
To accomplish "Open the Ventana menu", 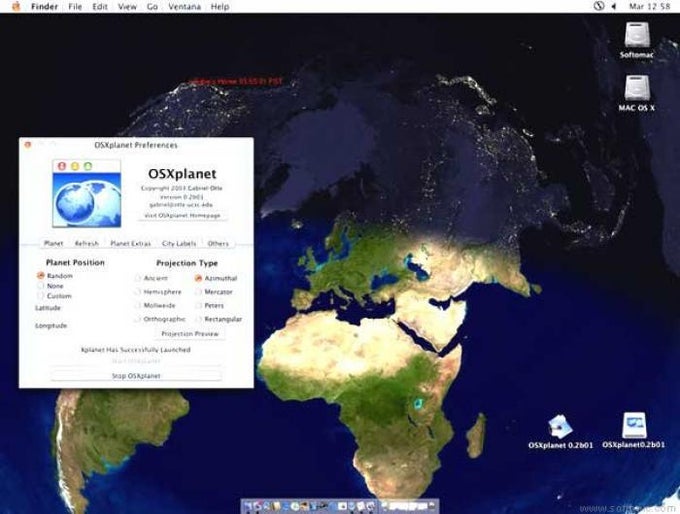I will [184, 7].
